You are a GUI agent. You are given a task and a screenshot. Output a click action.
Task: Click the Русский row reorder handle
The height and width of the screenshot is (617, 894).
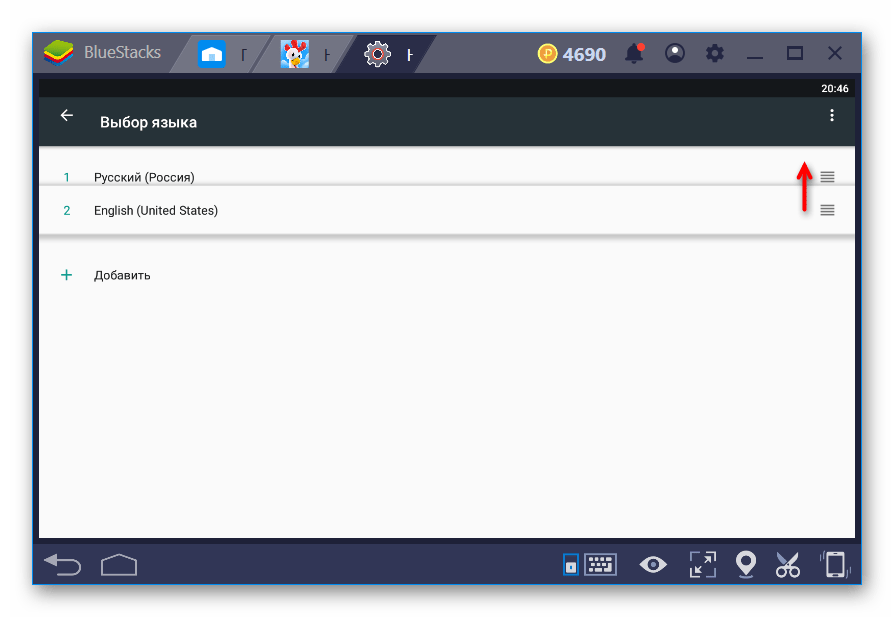827,177
